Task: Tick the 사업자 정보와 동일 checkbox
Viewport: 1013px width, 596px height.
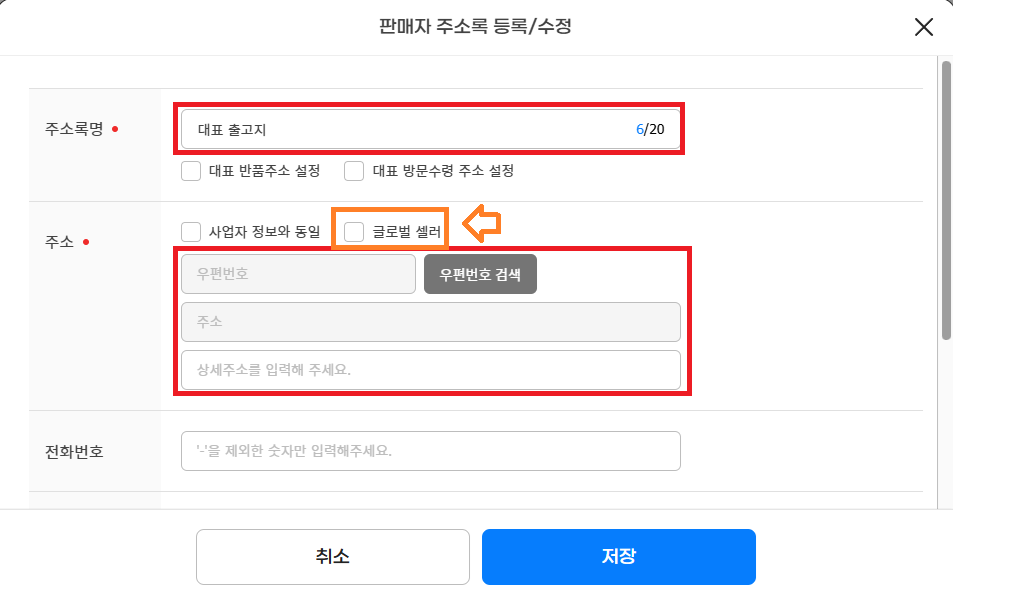Action: (192, 232)
